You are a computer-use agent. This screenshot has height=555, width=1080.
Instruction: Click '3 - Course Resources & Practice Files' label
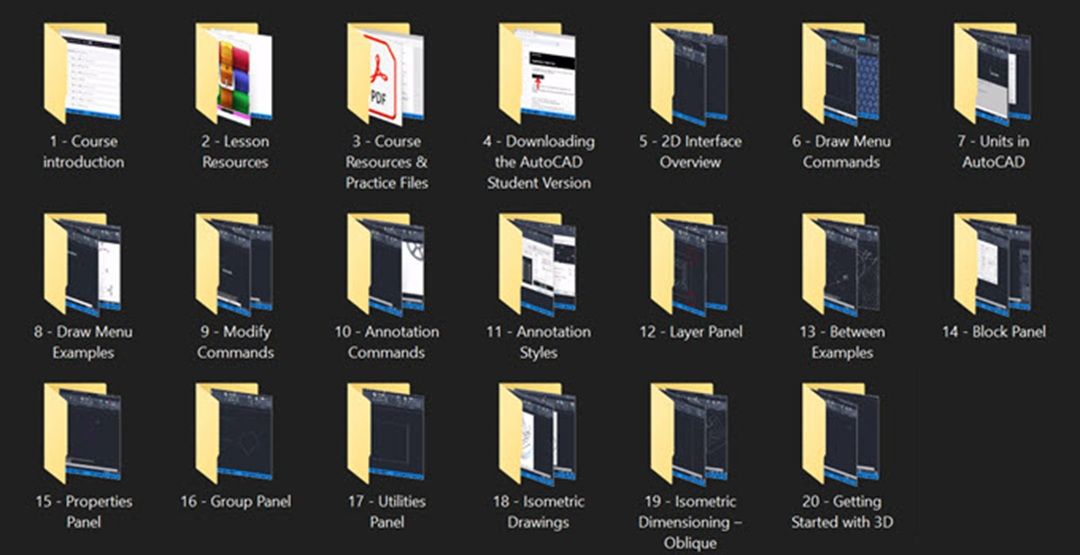point(386,163)
